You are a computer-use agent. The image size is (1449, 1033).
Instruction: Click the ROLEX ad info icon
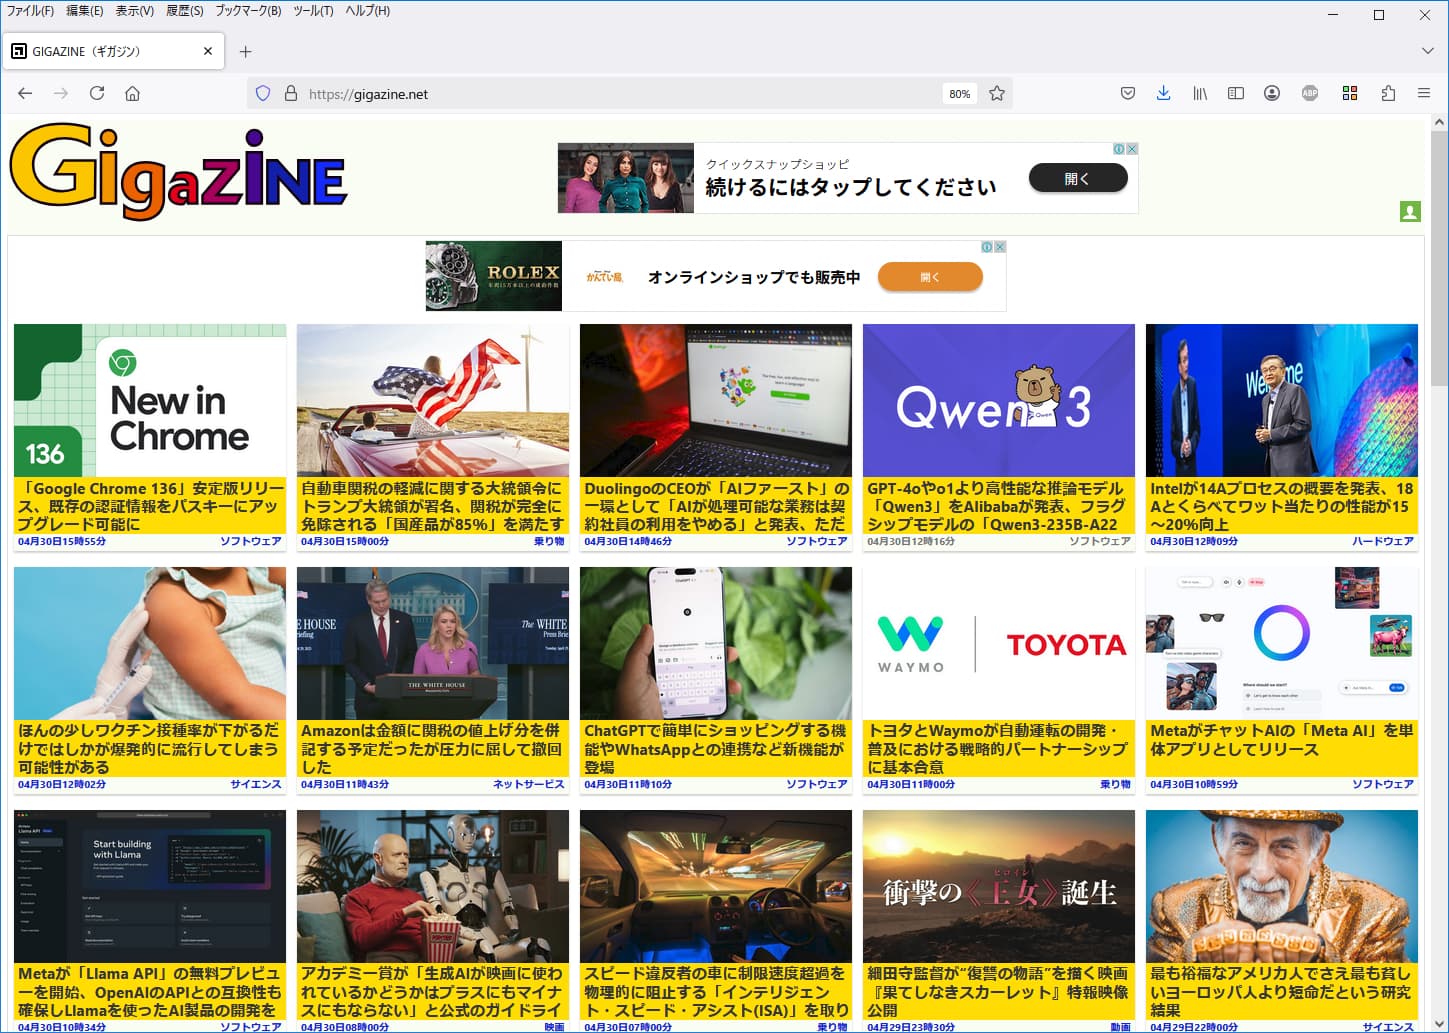987,247
